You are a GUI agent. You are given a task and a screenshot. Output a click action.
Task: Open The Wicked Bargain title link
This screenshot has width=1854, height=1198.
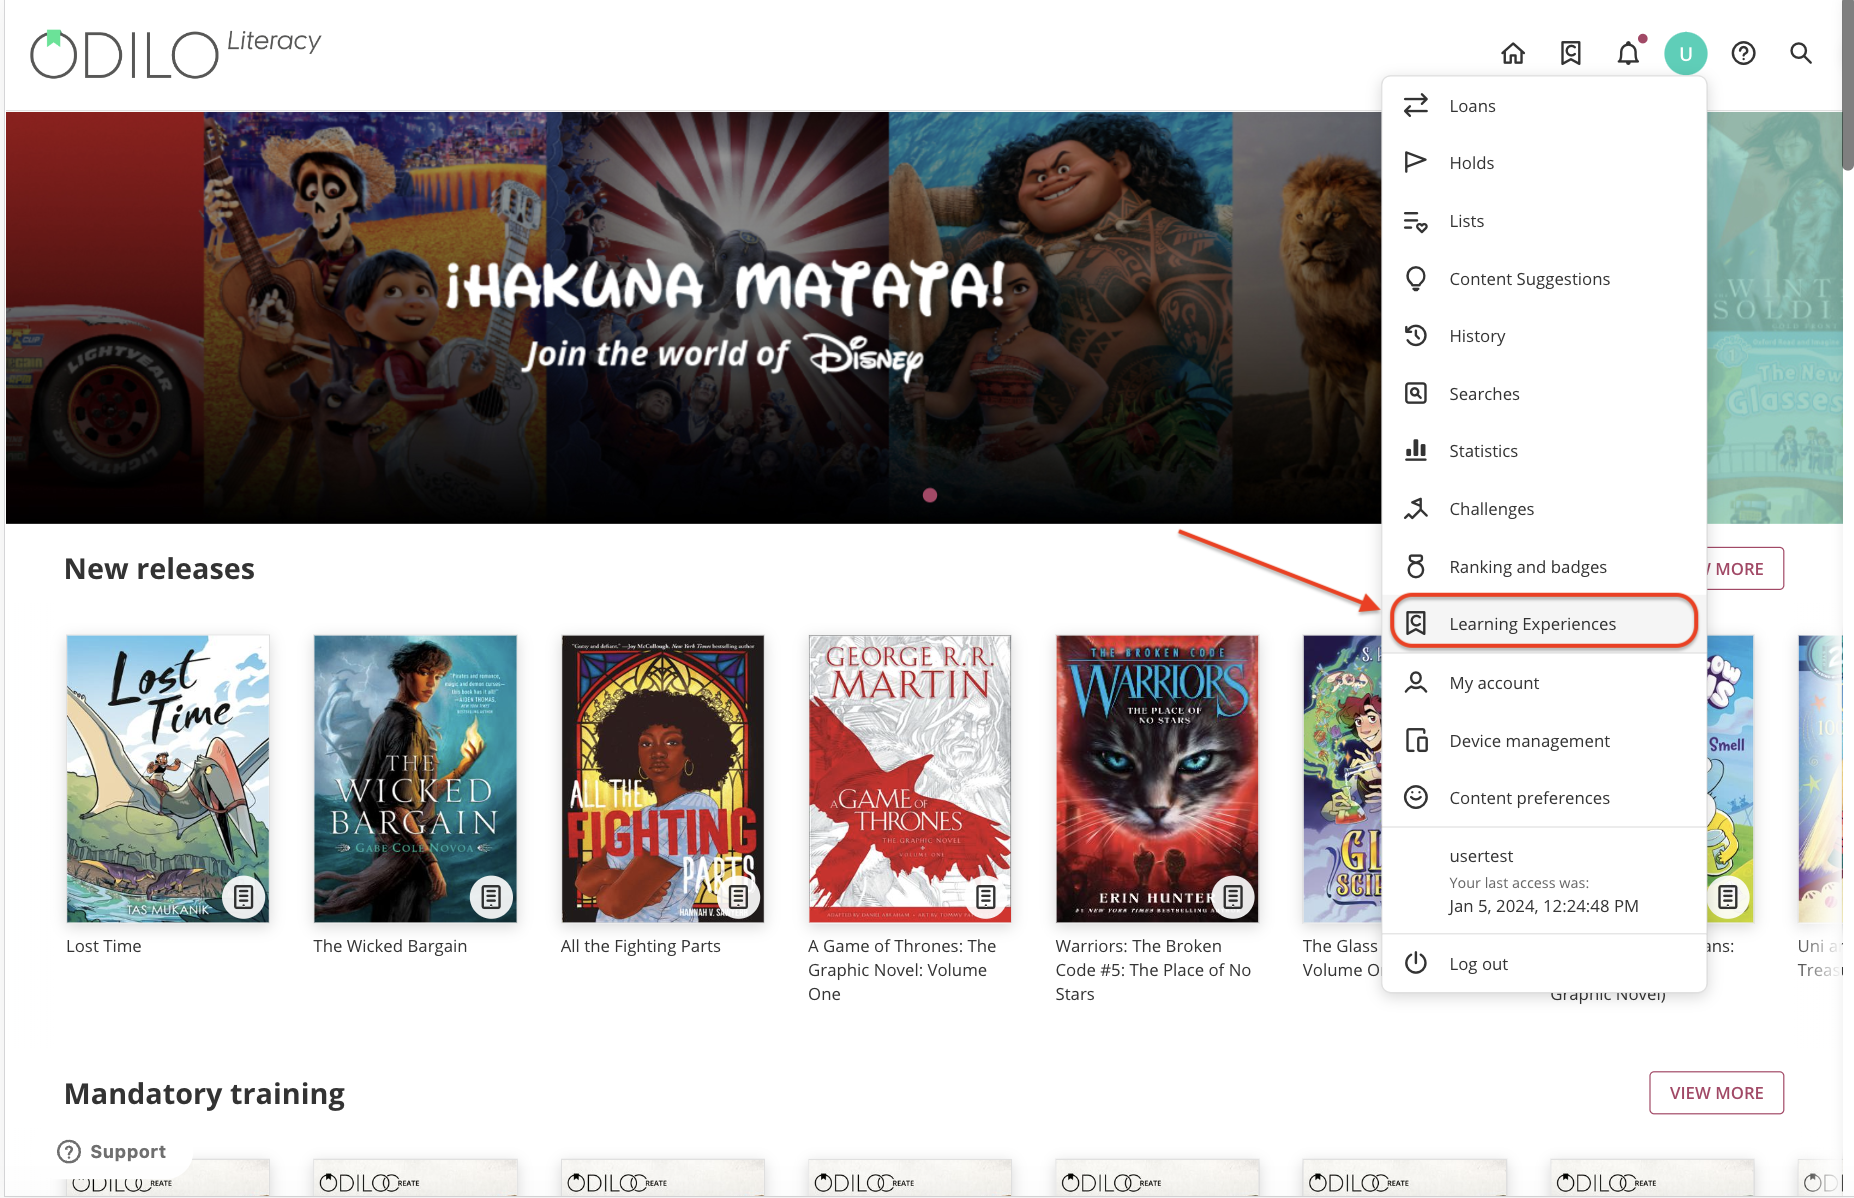(x=390, y=946)
